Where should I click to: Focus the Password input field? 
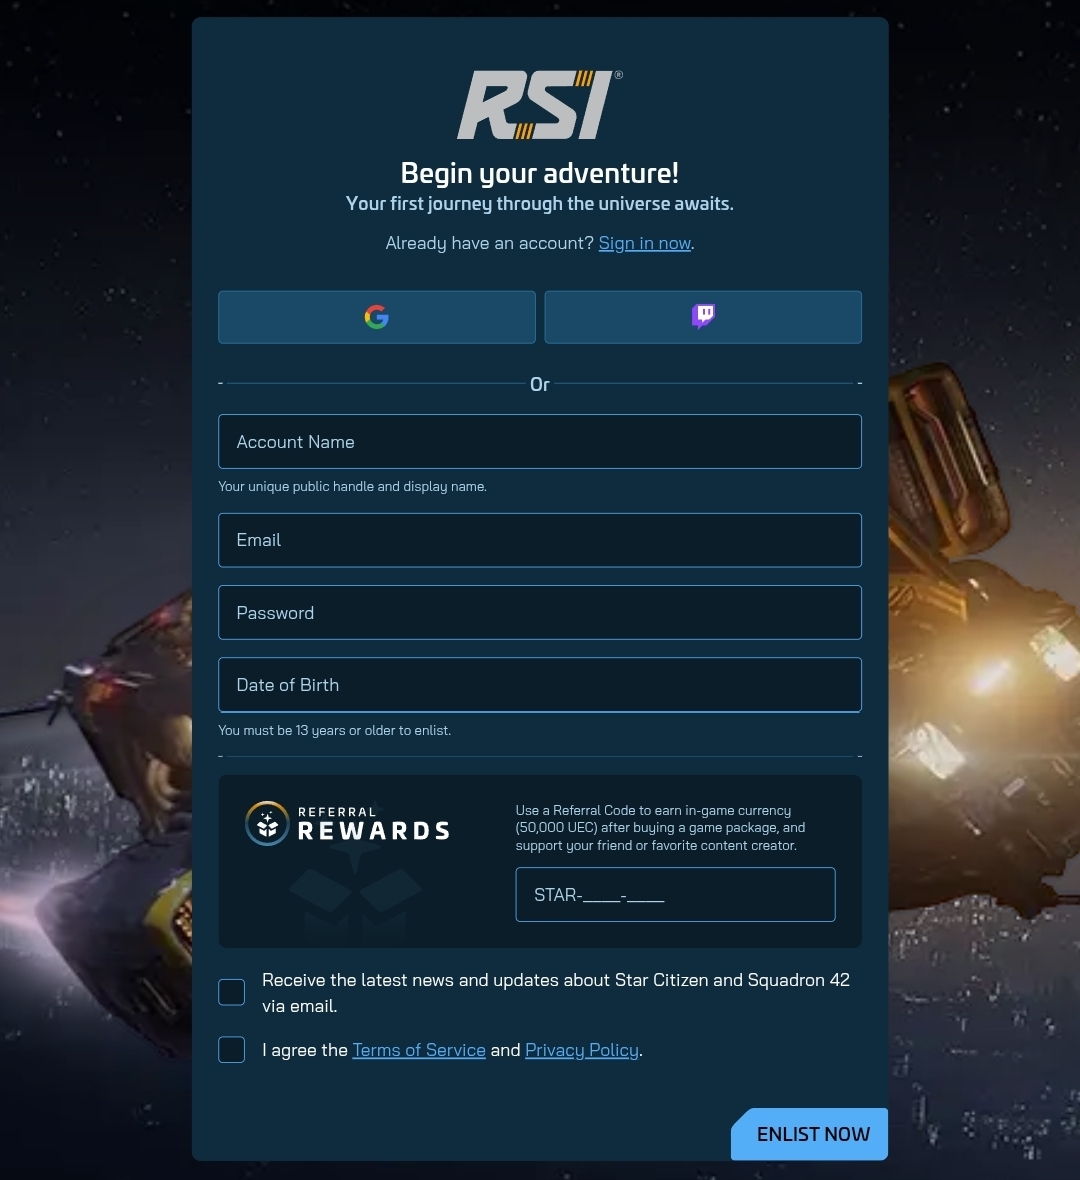coord(540,613)
